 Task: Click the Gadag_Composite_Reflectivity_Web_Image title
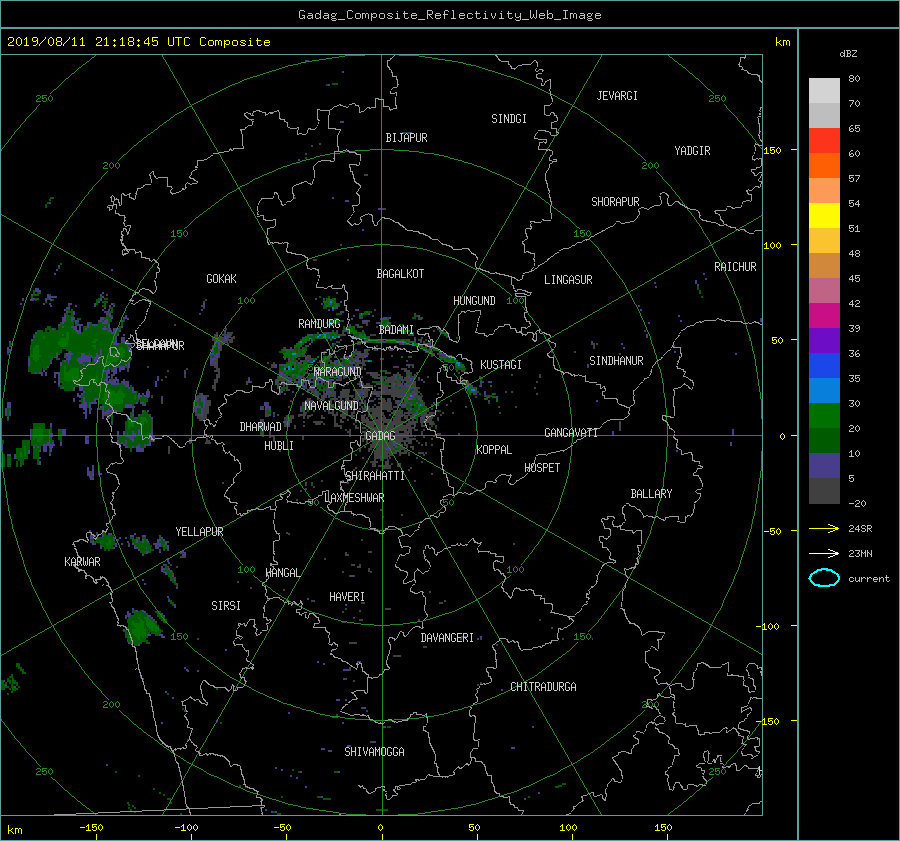pyautogui.click(x=449, y=15)
